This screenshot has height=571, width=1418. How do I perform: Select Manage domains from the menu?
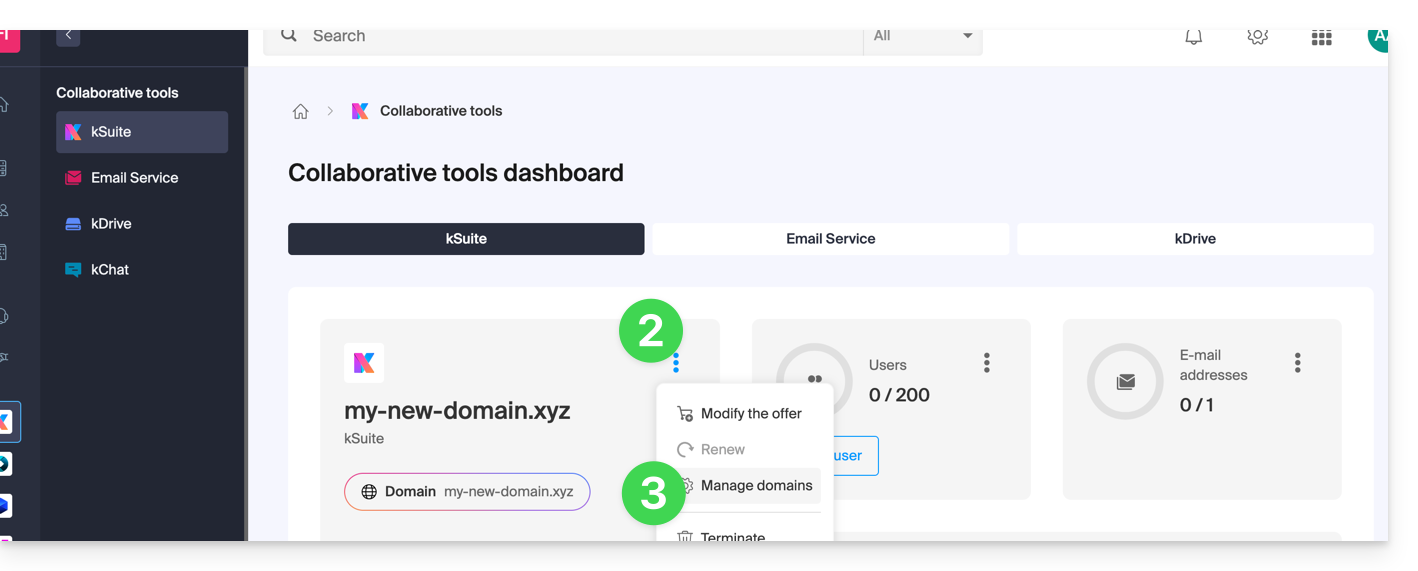pyautogui.click(x=756, y=486)
